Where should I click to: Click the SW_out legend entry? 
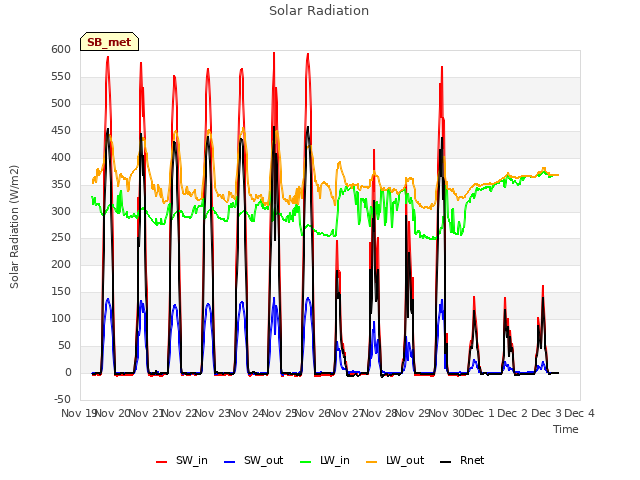[253, 460]
